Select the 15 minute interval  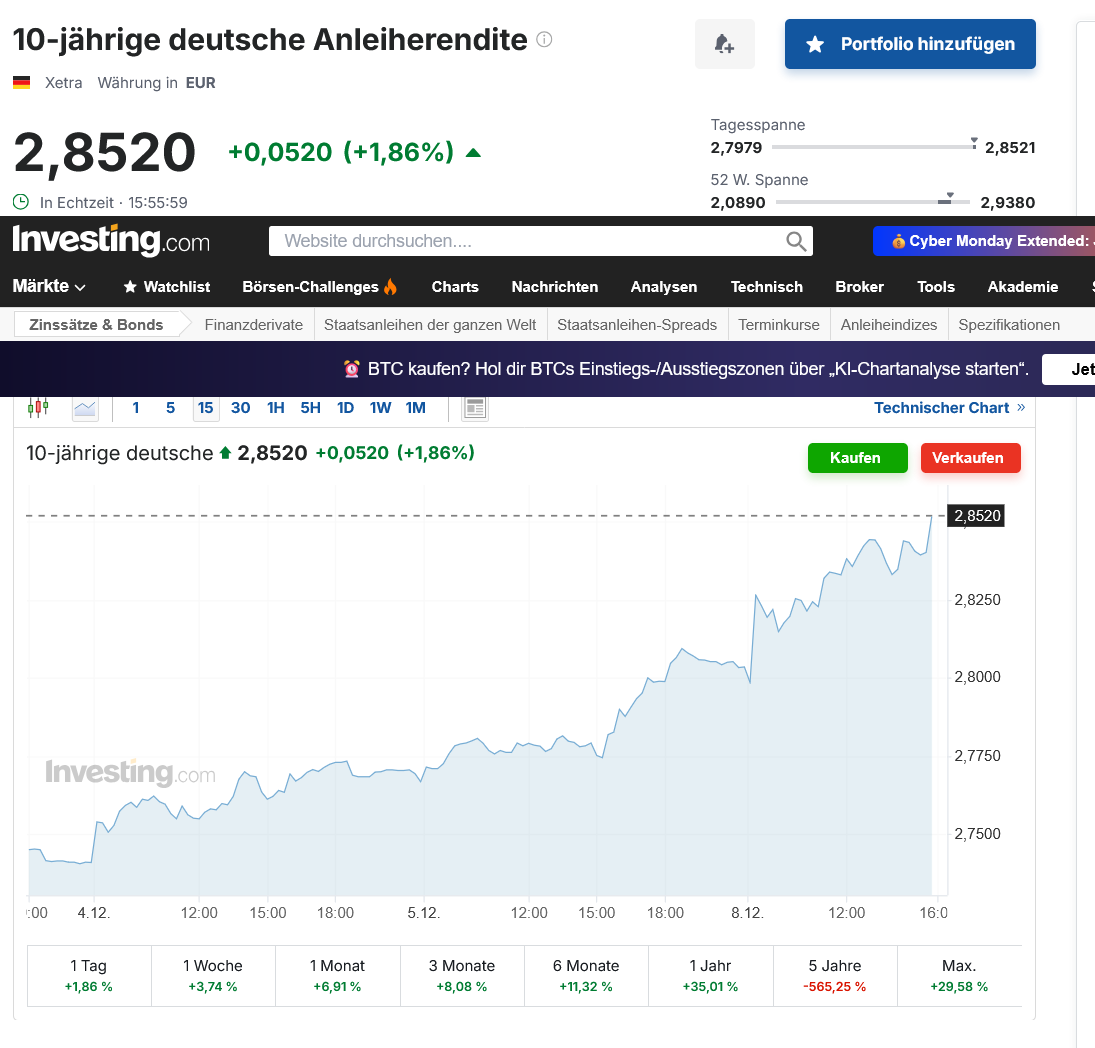click(205, 408)
